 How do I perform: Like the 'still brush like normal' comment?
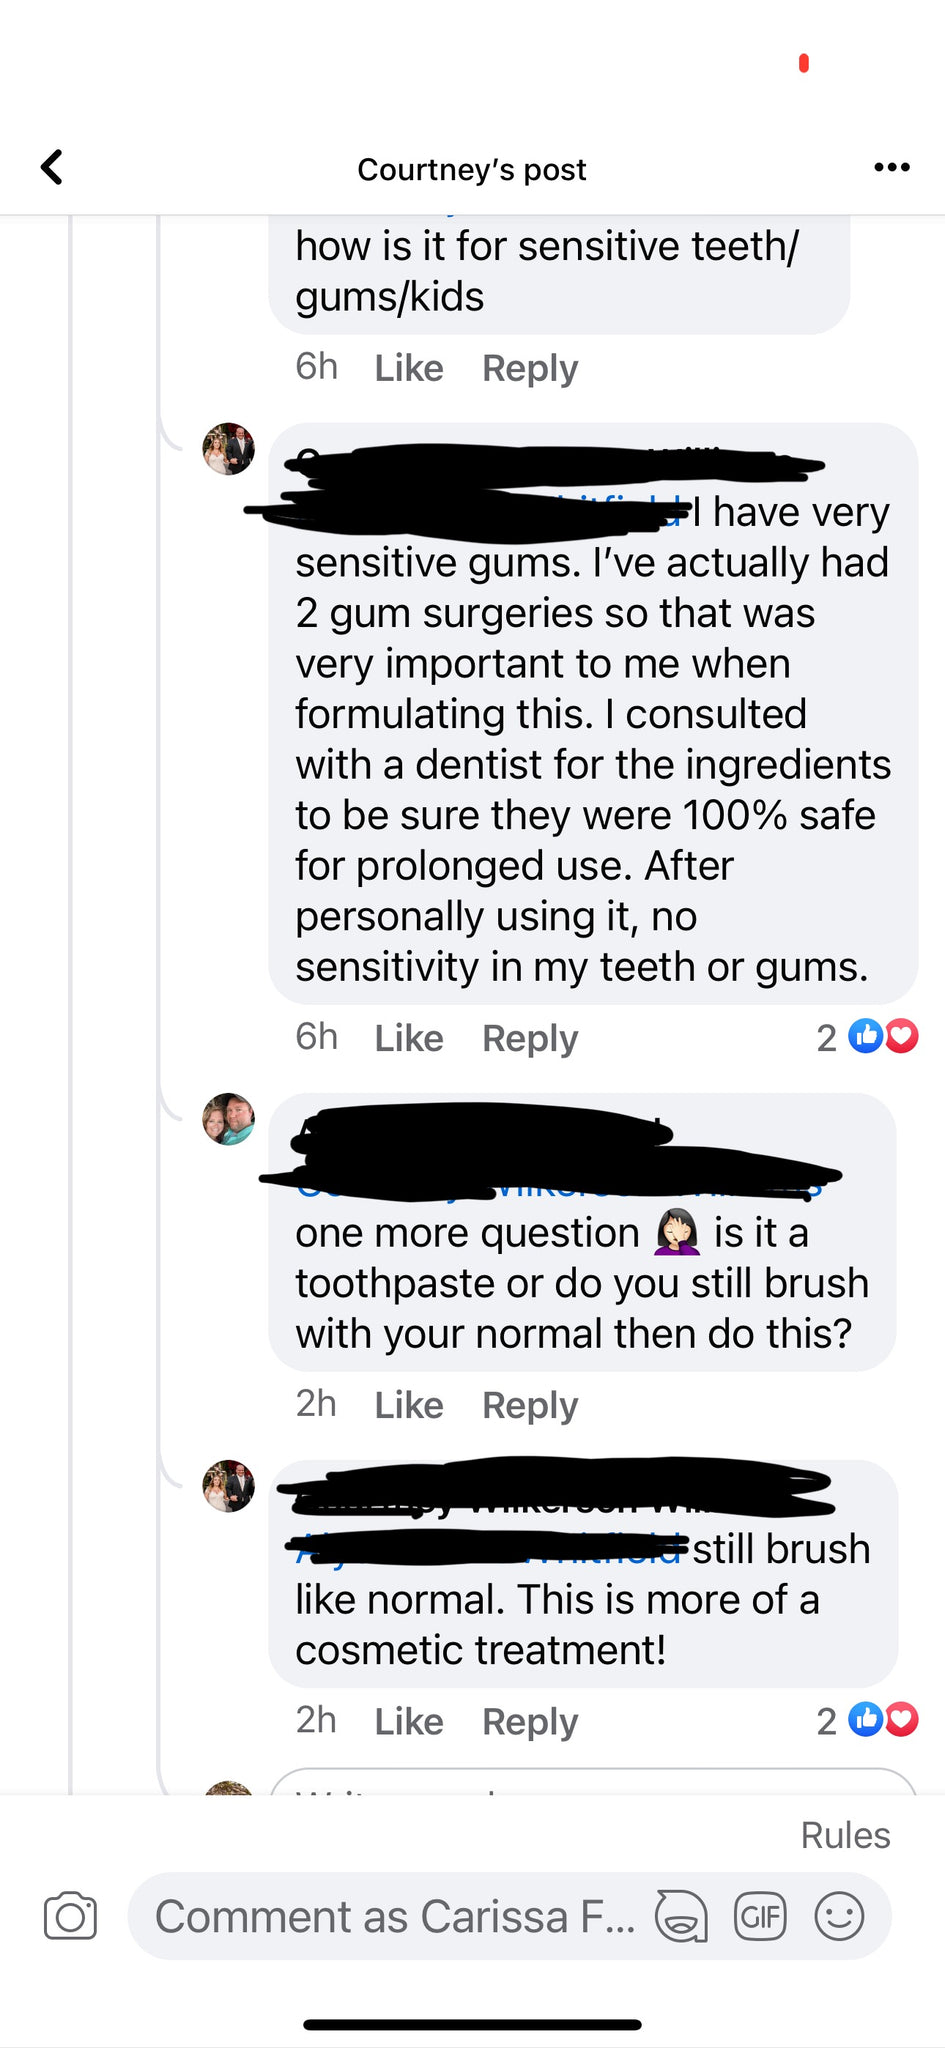pos(408,1721)
